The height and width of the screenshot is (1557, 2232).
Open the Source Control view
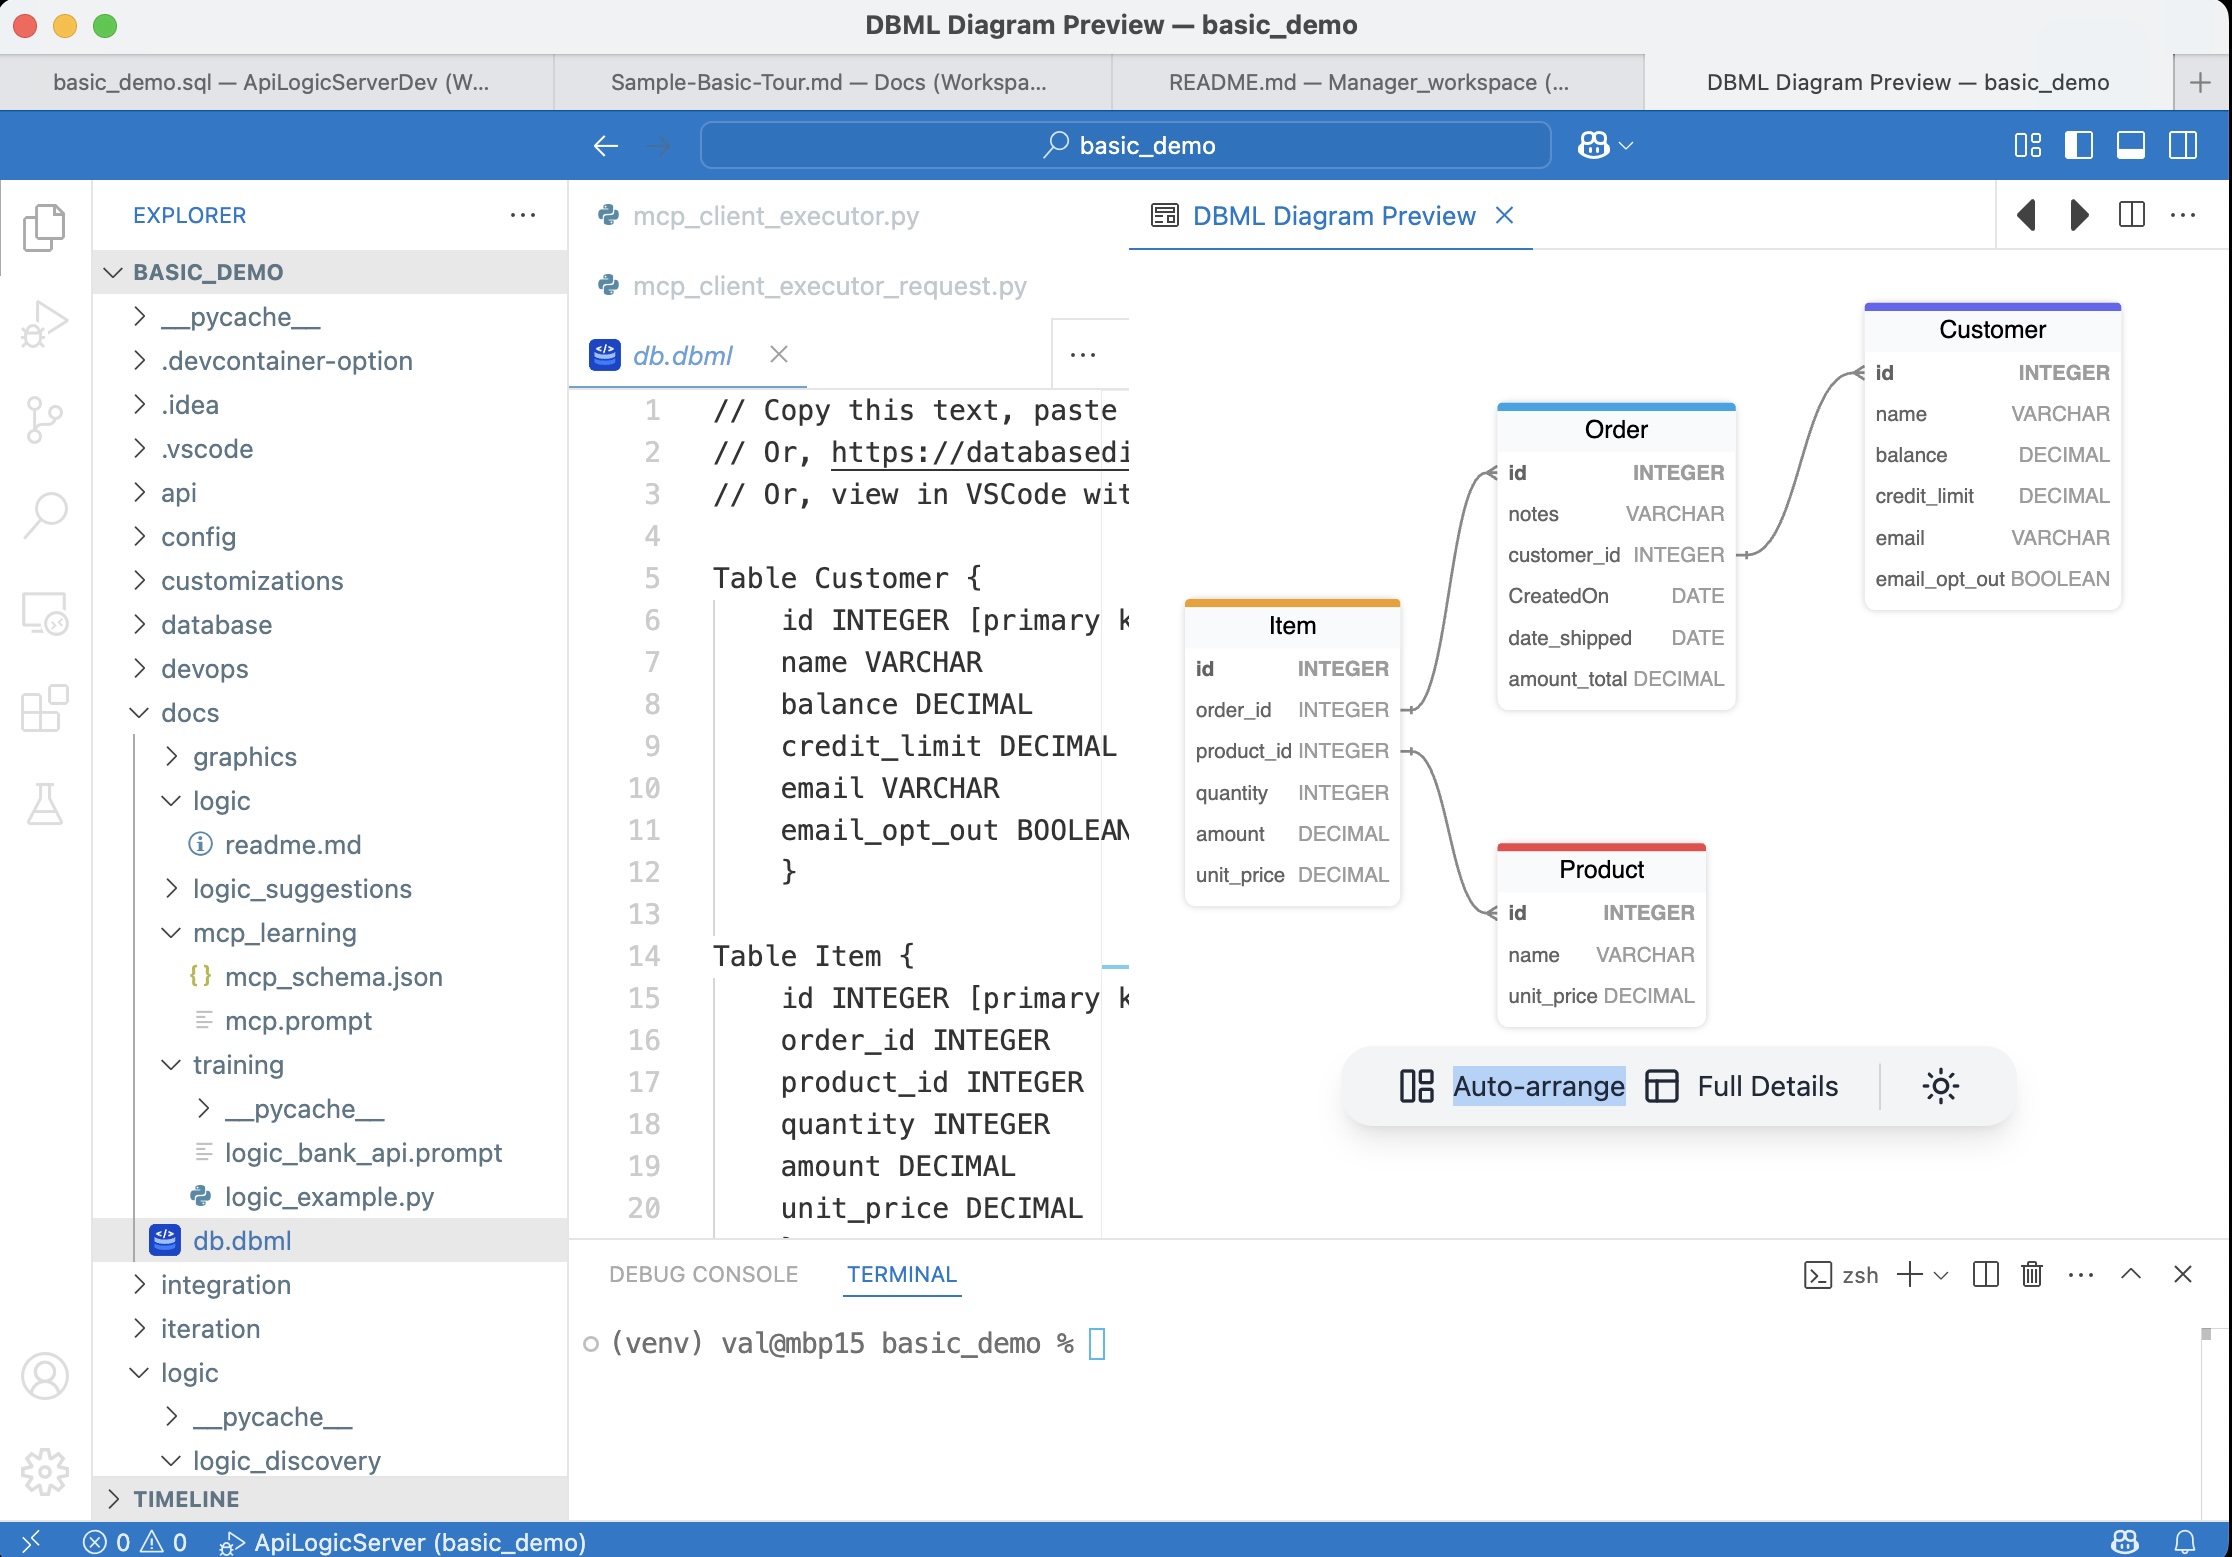pos(44,419)
